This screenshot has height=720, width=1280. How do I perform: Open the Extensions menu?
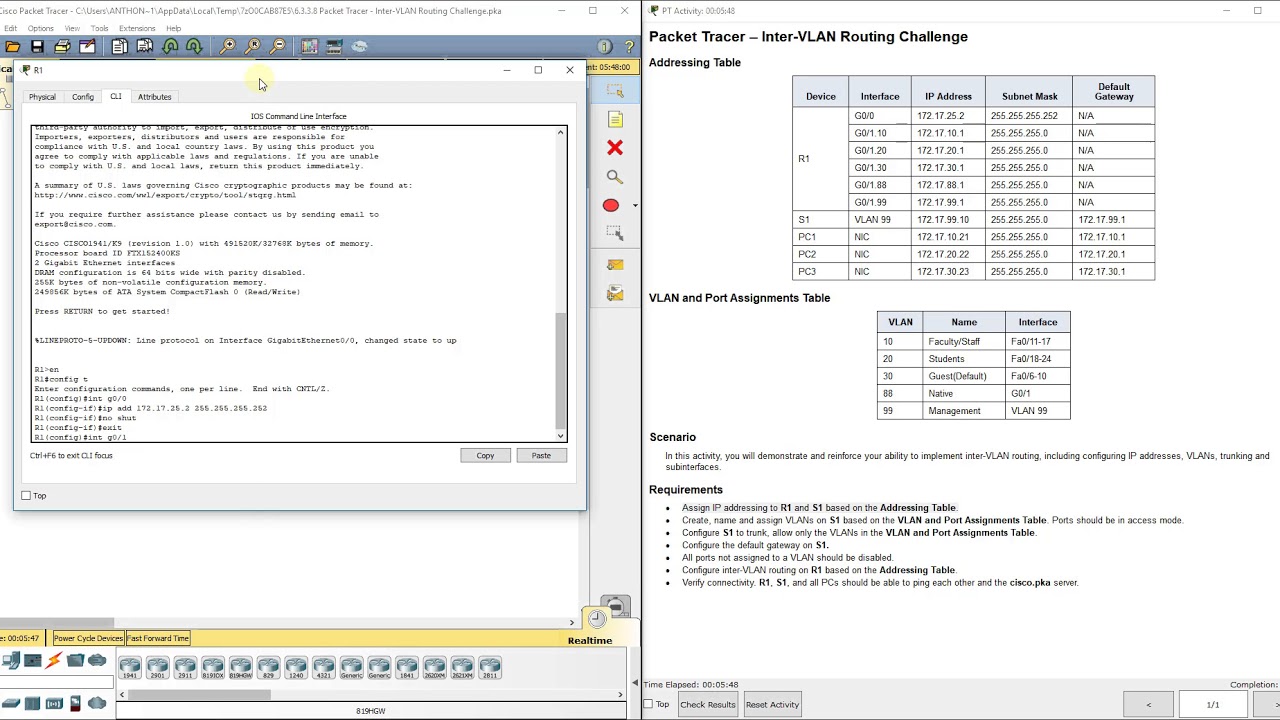137,28
